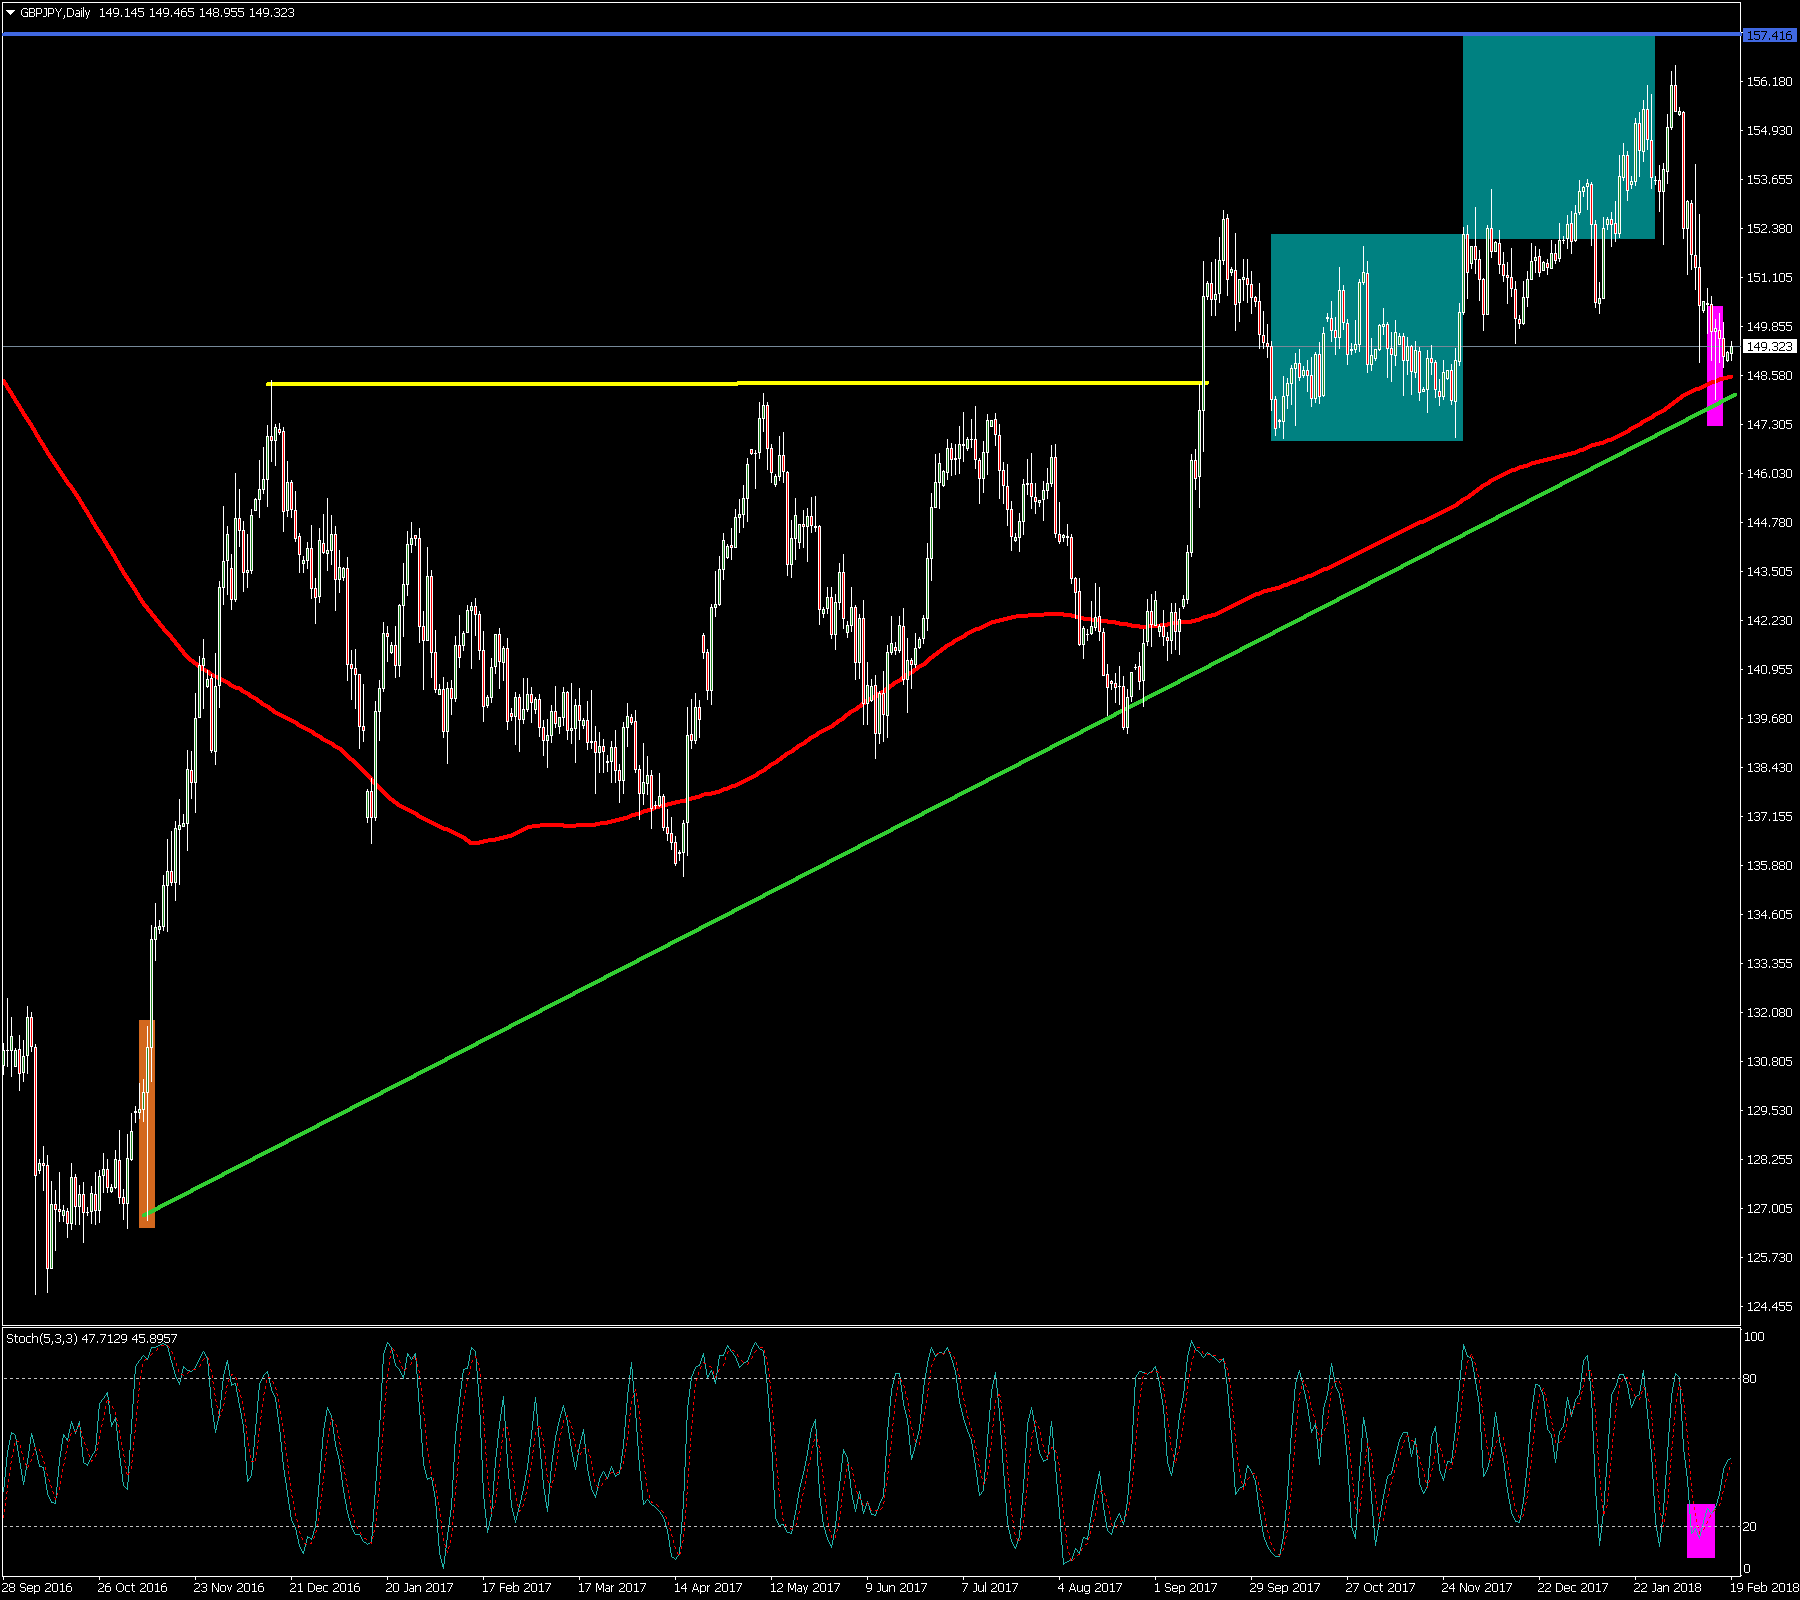Open the chart menu triangle beside GBPJPY,Daily

[x=11, y=13]
